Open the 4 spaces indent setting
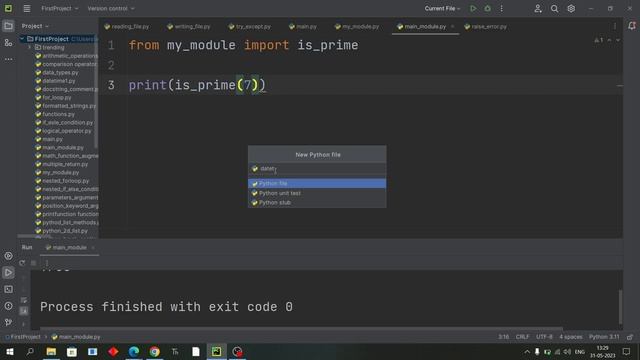The image size is (640, 360). click(571, 337)
